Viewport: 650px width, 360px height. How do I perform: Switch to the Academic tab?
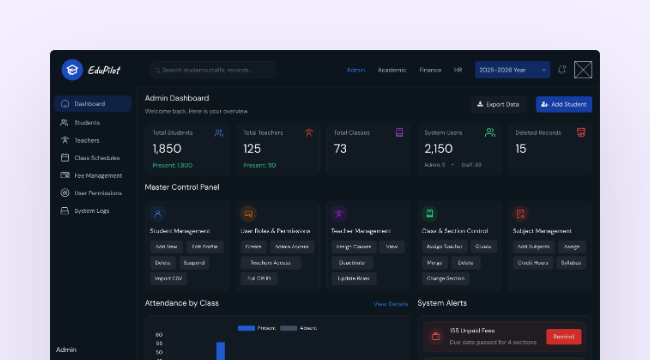(x=392, y=70)
